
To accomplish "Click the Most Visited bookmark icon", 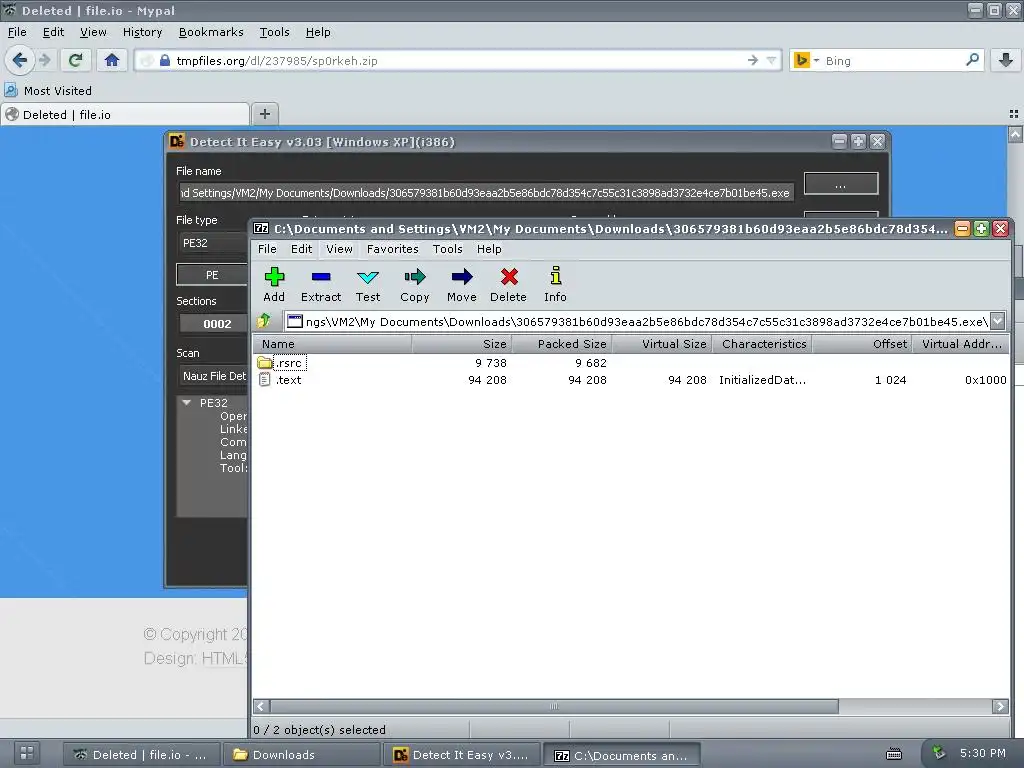I will tap(11, 90).
